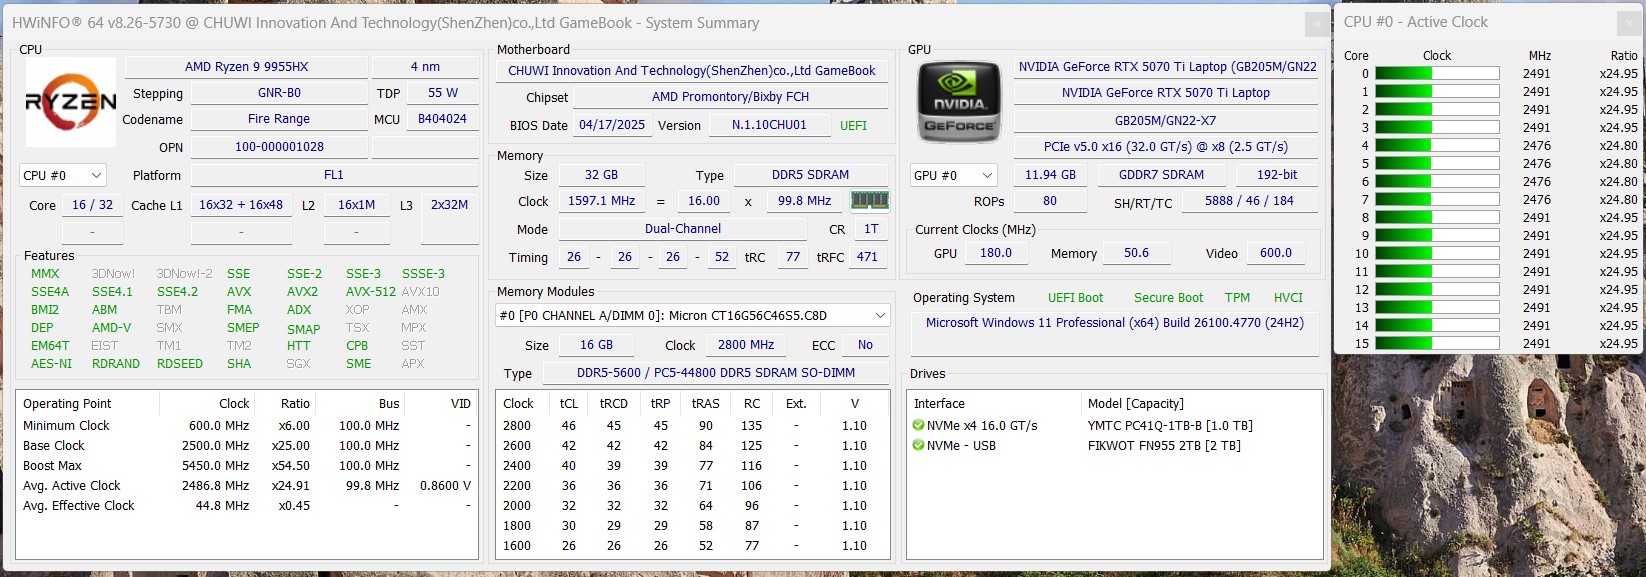This screenshot has width=1646, height=577.
Task: Click the BIOS Date 04/17/2025 field
Action: [613, 125]
